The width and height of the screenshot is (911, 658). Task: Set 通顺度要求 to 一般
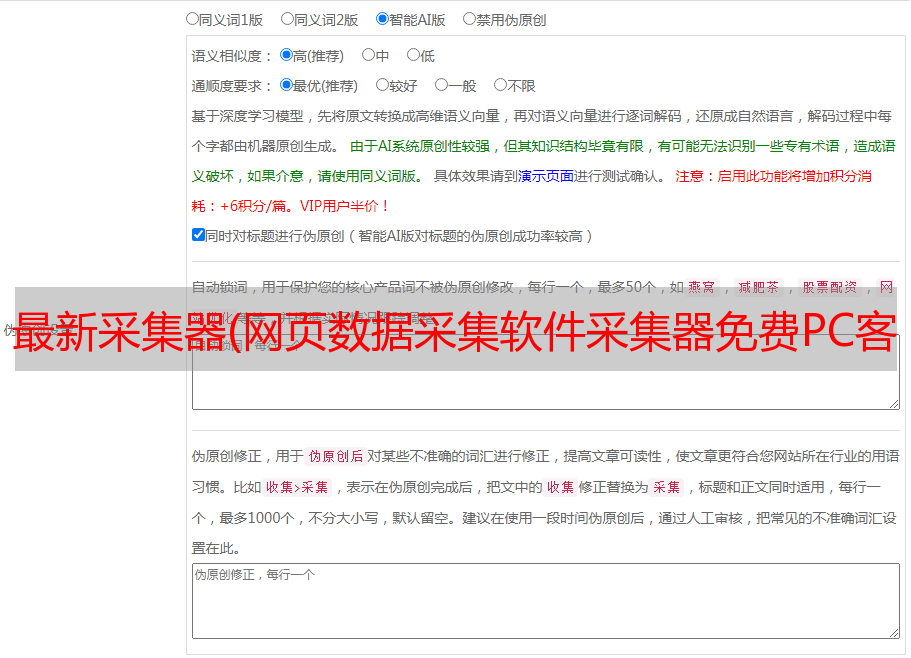[x=441, y=85]
